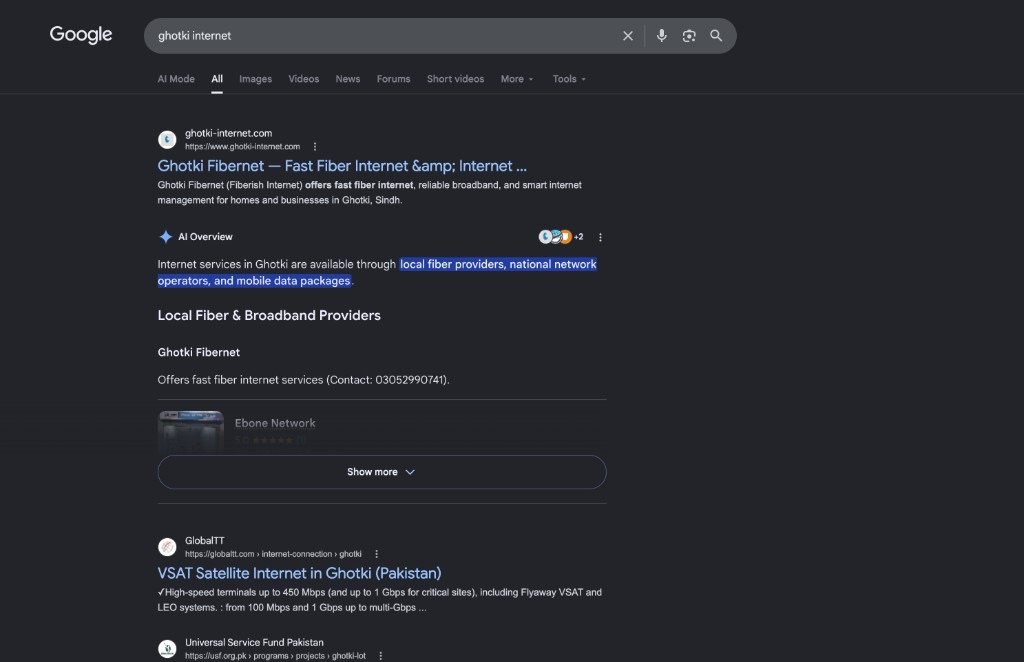Open AI Overview source icons +2

point(560,236)
